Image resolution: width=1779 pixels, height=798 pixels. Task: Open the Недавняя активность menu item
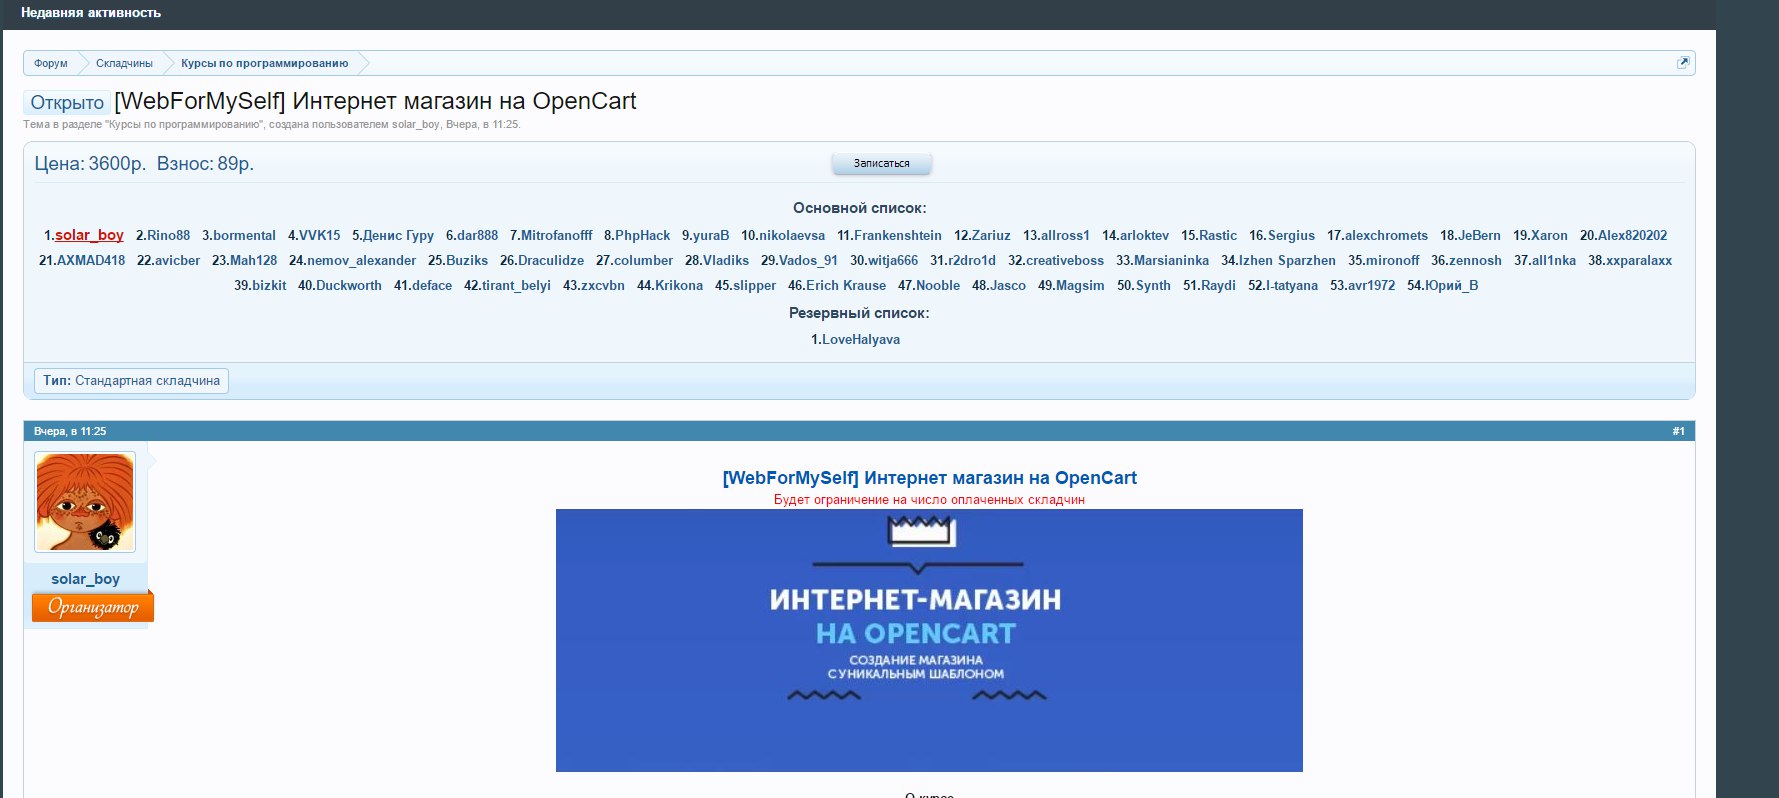(x=91, y=13)
